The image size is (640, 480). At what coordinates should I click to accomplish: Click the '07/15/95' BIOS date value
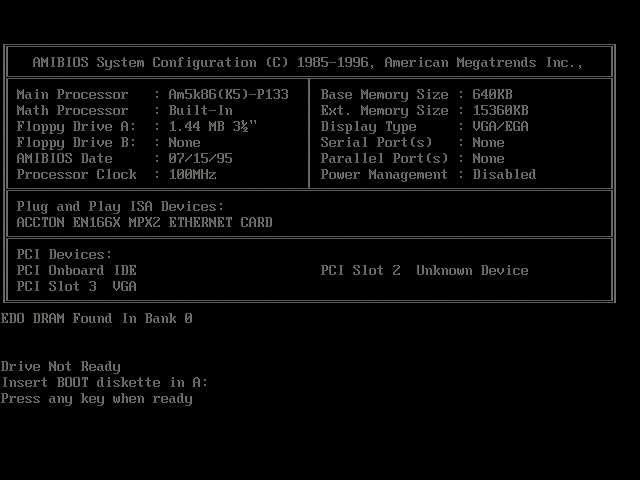coord(200,158)
